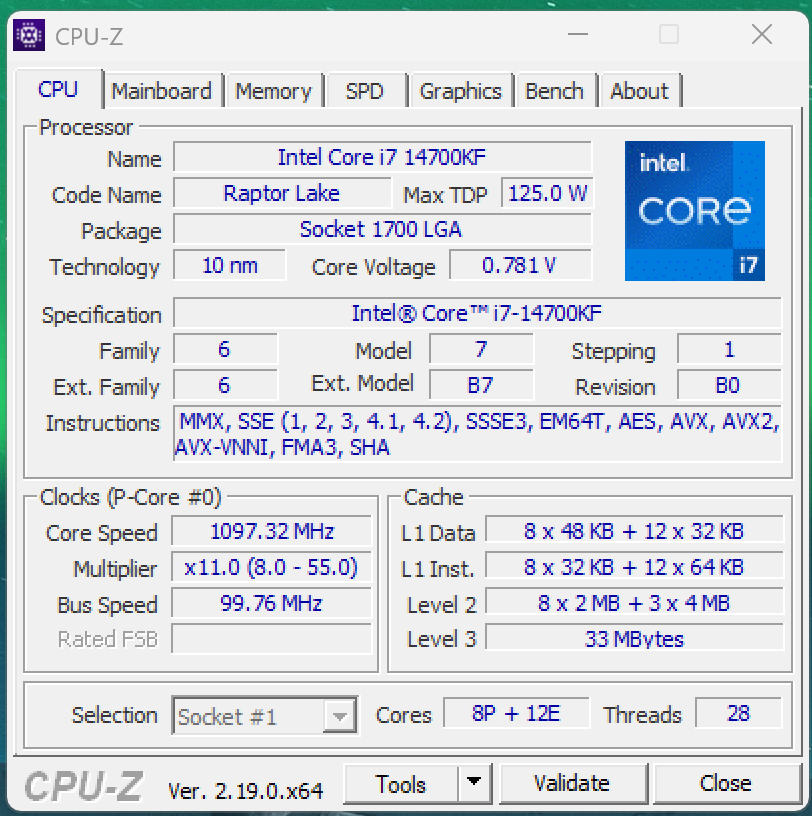Image resolution: width=812 pixels, height=816 pixels.
Task: Click the L1 Inst. cache value
Action: tap(634, 567)
